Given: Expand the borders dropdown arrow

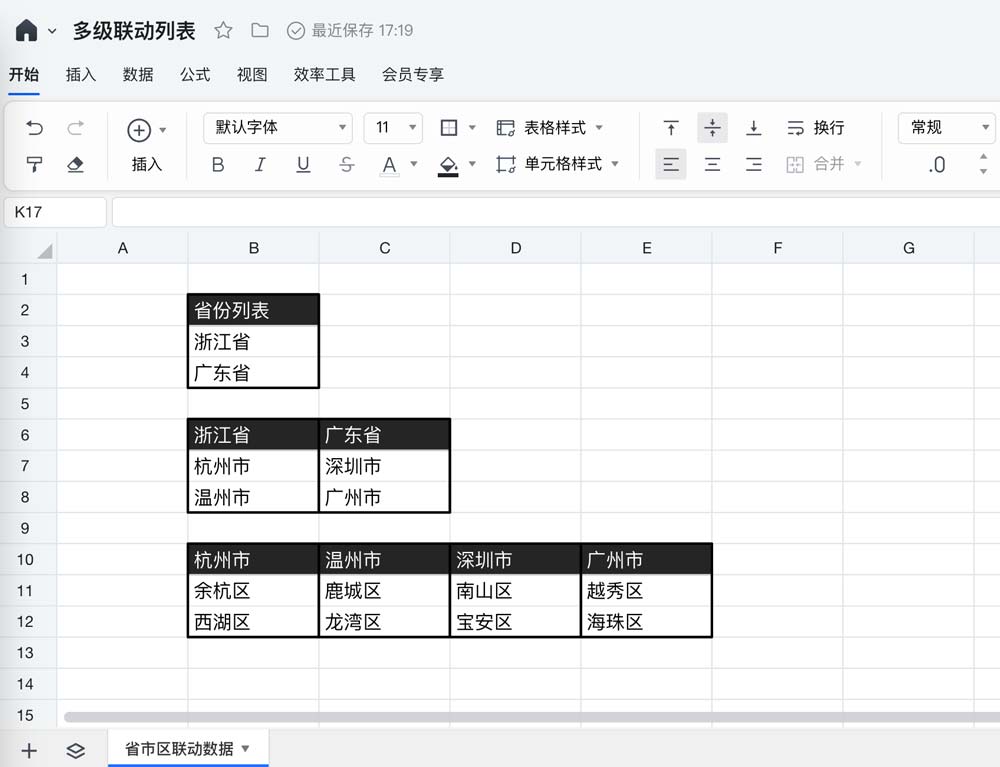Looking at the screenshot, I should point(472,128).
